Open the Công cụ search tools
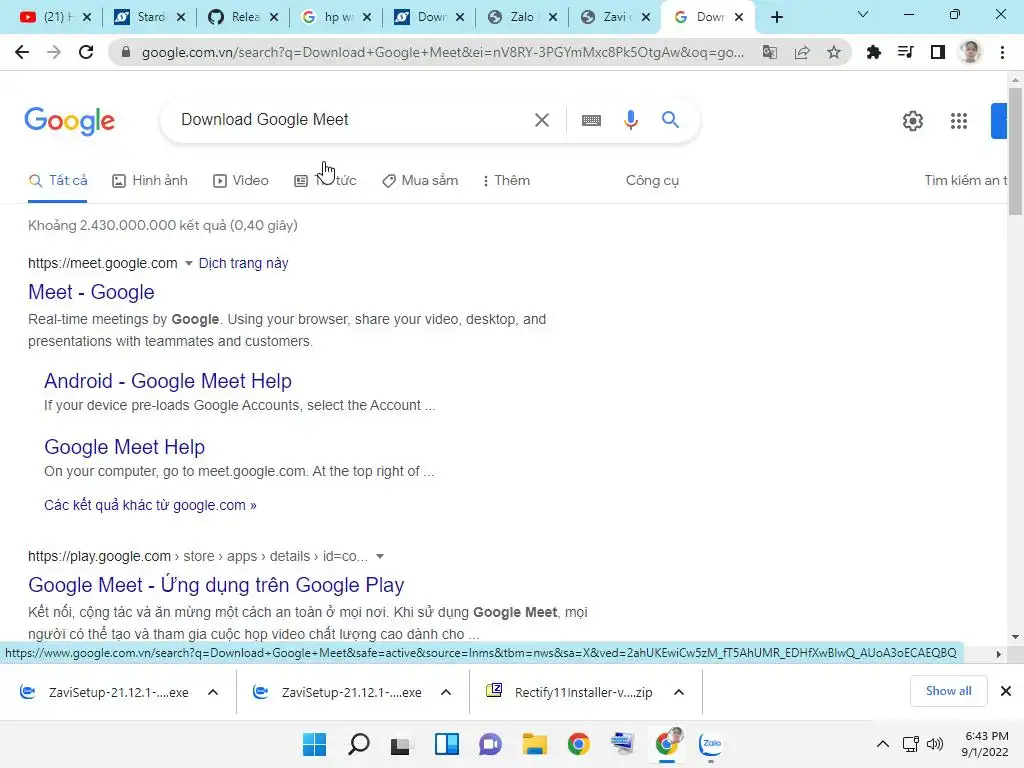Viewport: 1024px width, 768px height. [x=652, y=181]
